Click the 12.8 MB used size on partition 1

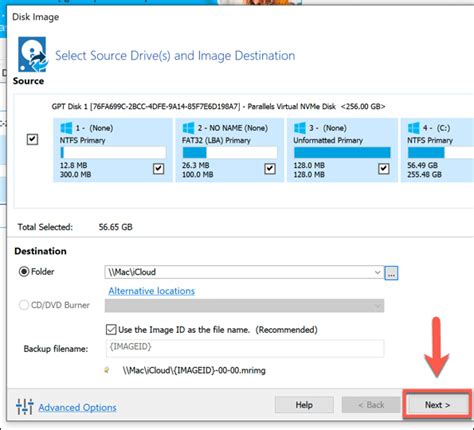73,165
